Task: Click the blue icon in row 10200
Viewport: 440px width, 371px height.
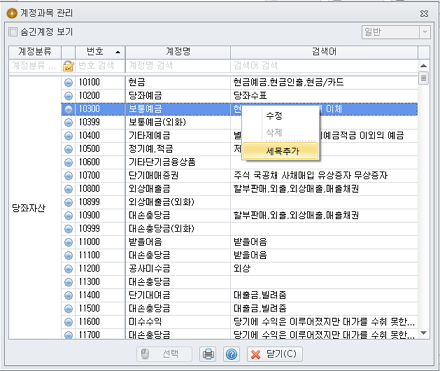Action: point(68,96)
